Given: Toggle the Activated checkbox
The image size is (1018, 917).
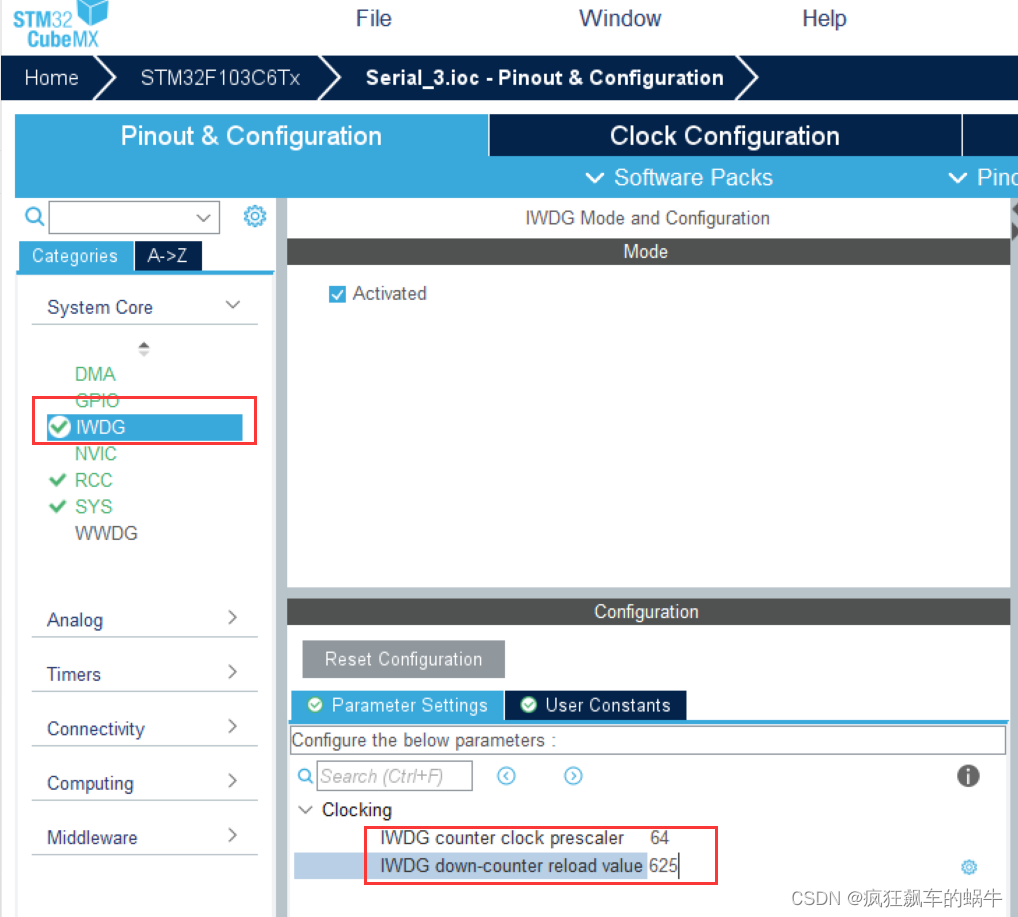Looking at the screenshot, I should click(x=337, y=294).
